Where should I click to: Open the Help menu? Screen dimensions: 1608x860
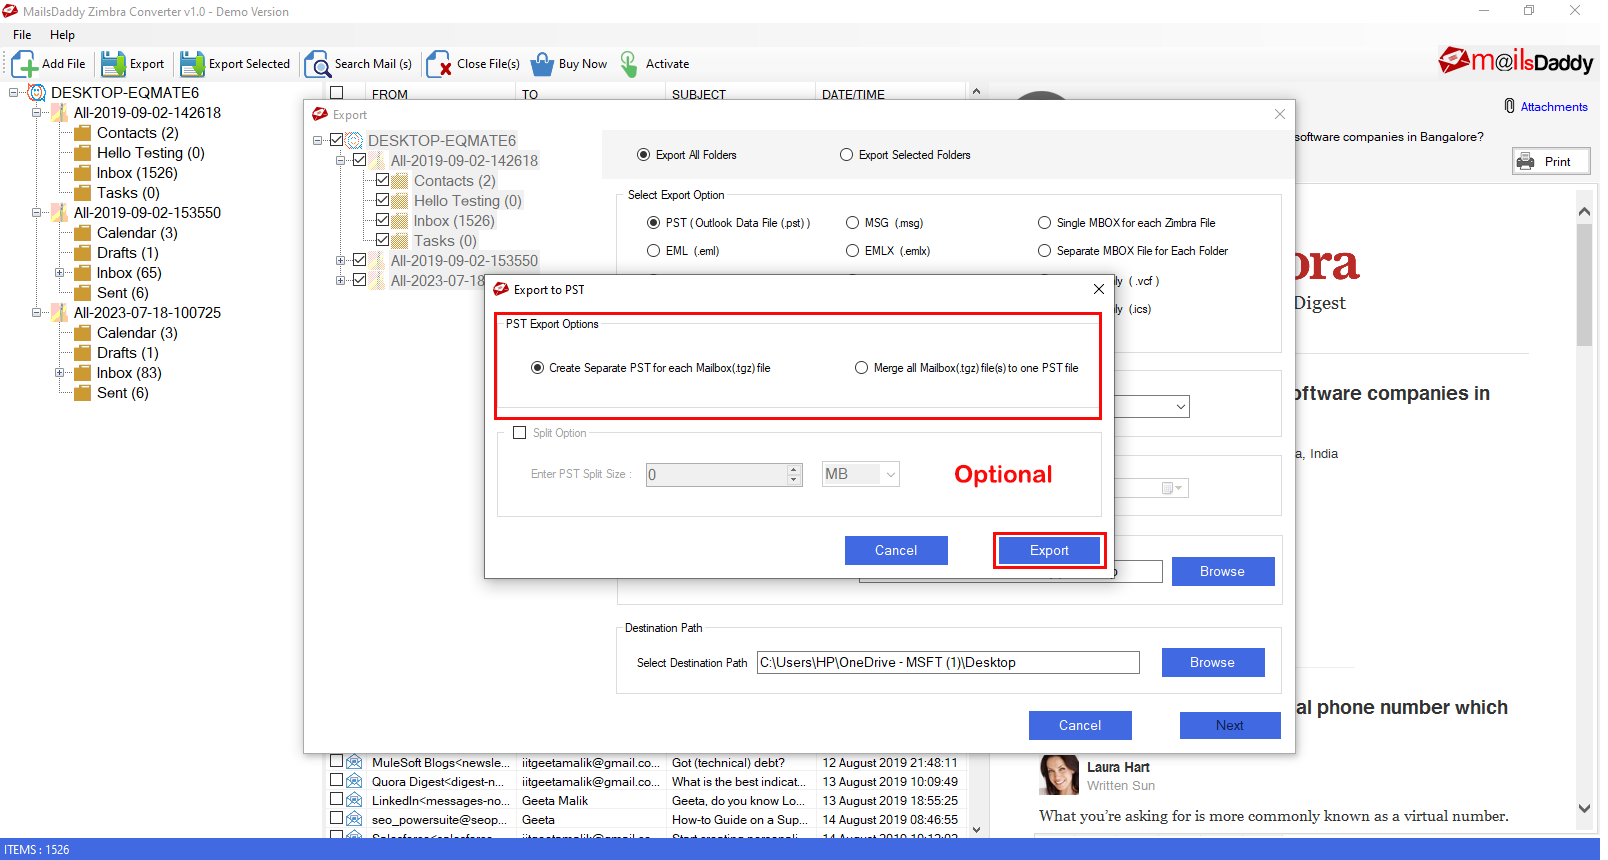(x=62, y=35)
